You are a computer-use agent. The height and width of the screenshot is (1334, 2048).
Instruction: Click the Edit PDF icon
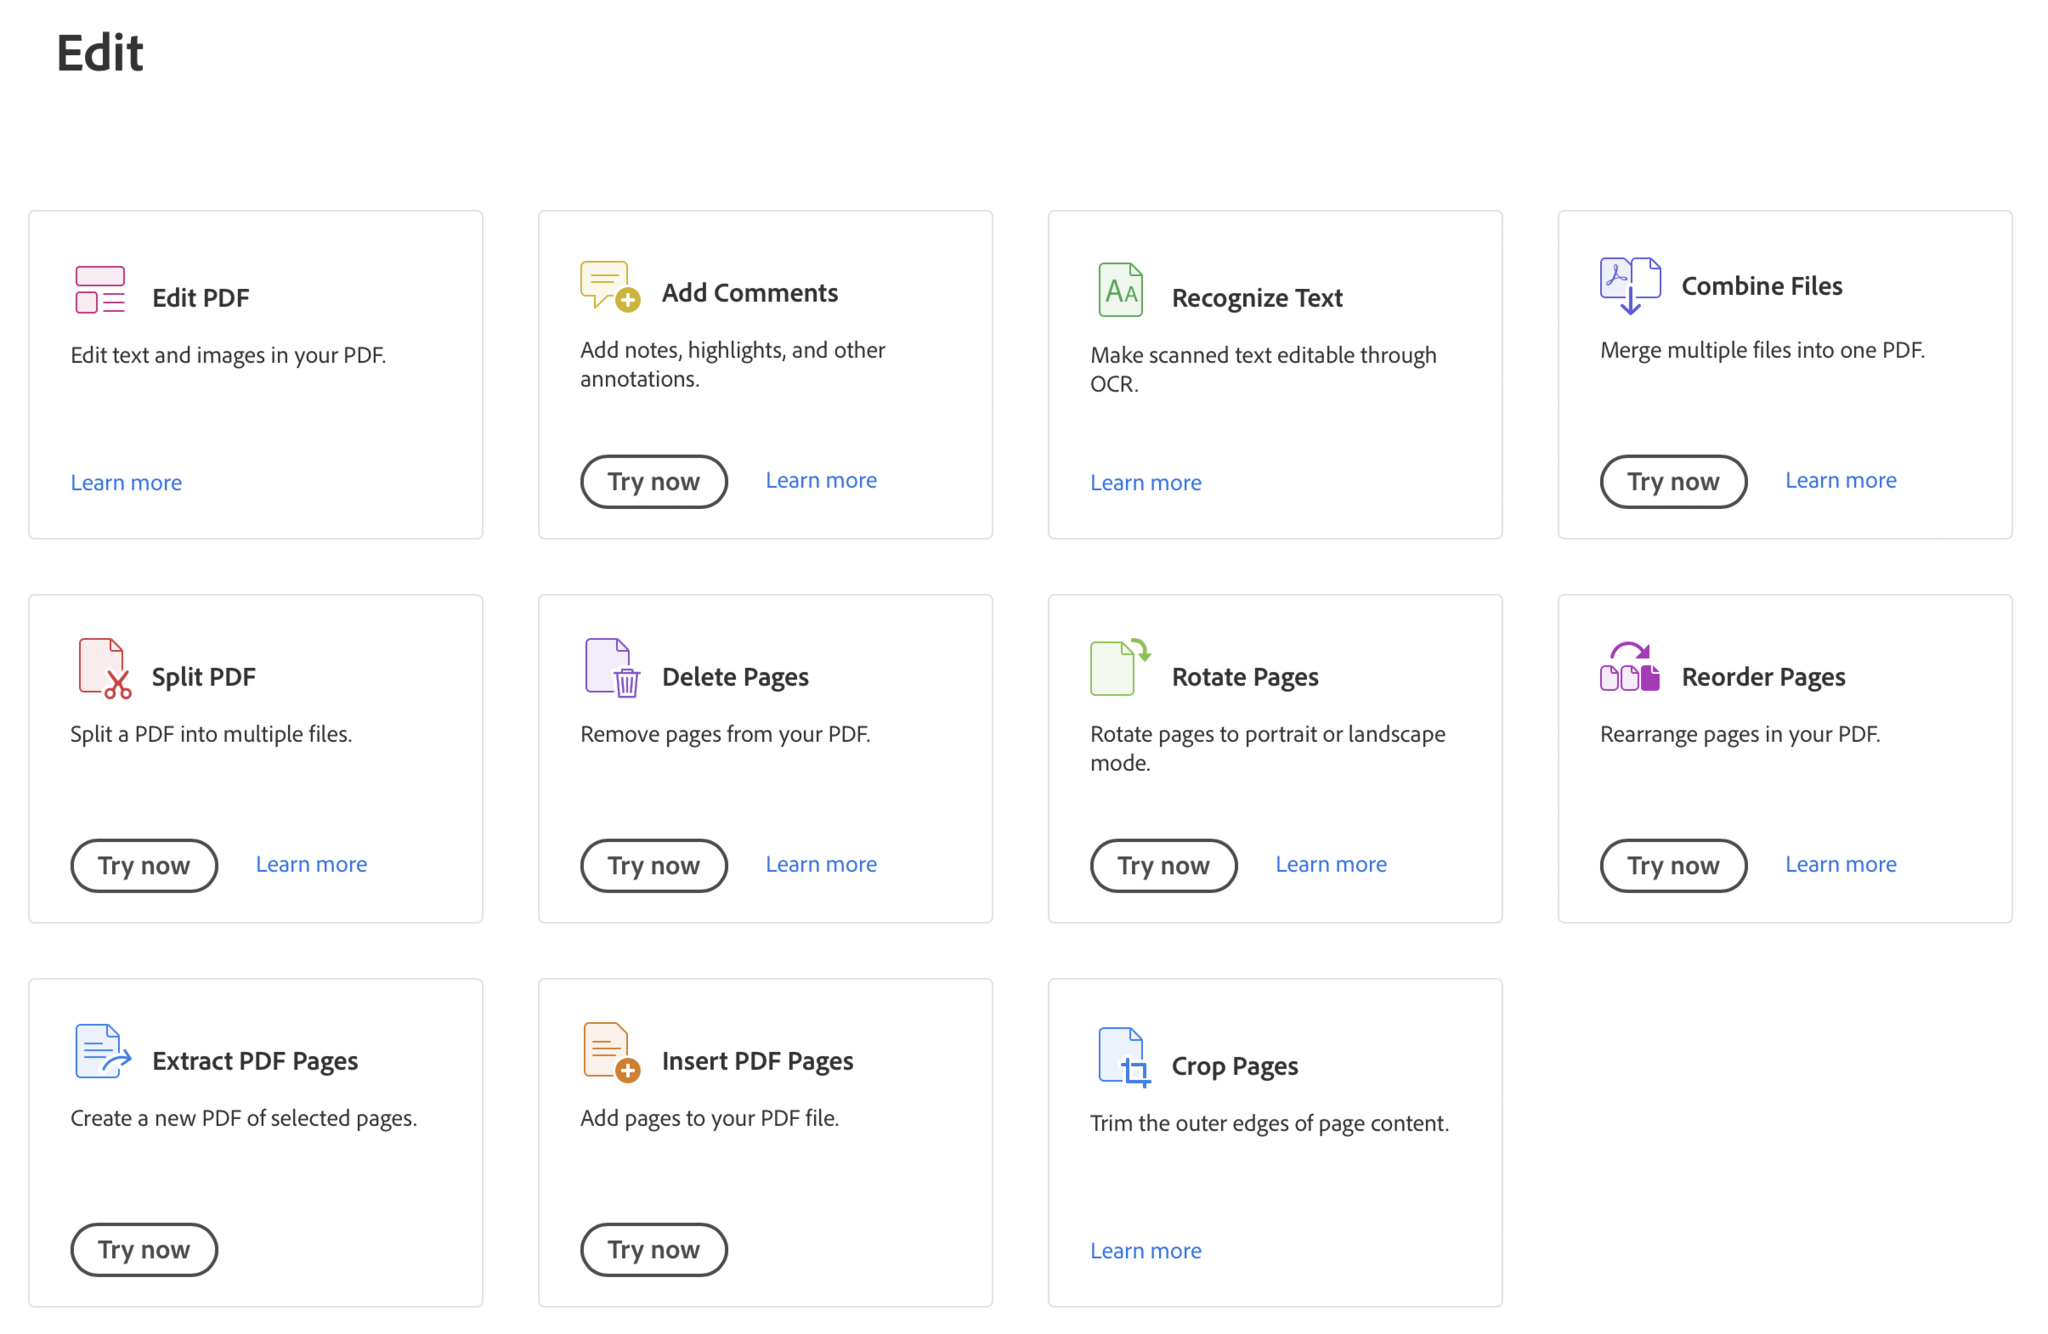point(100,290)
